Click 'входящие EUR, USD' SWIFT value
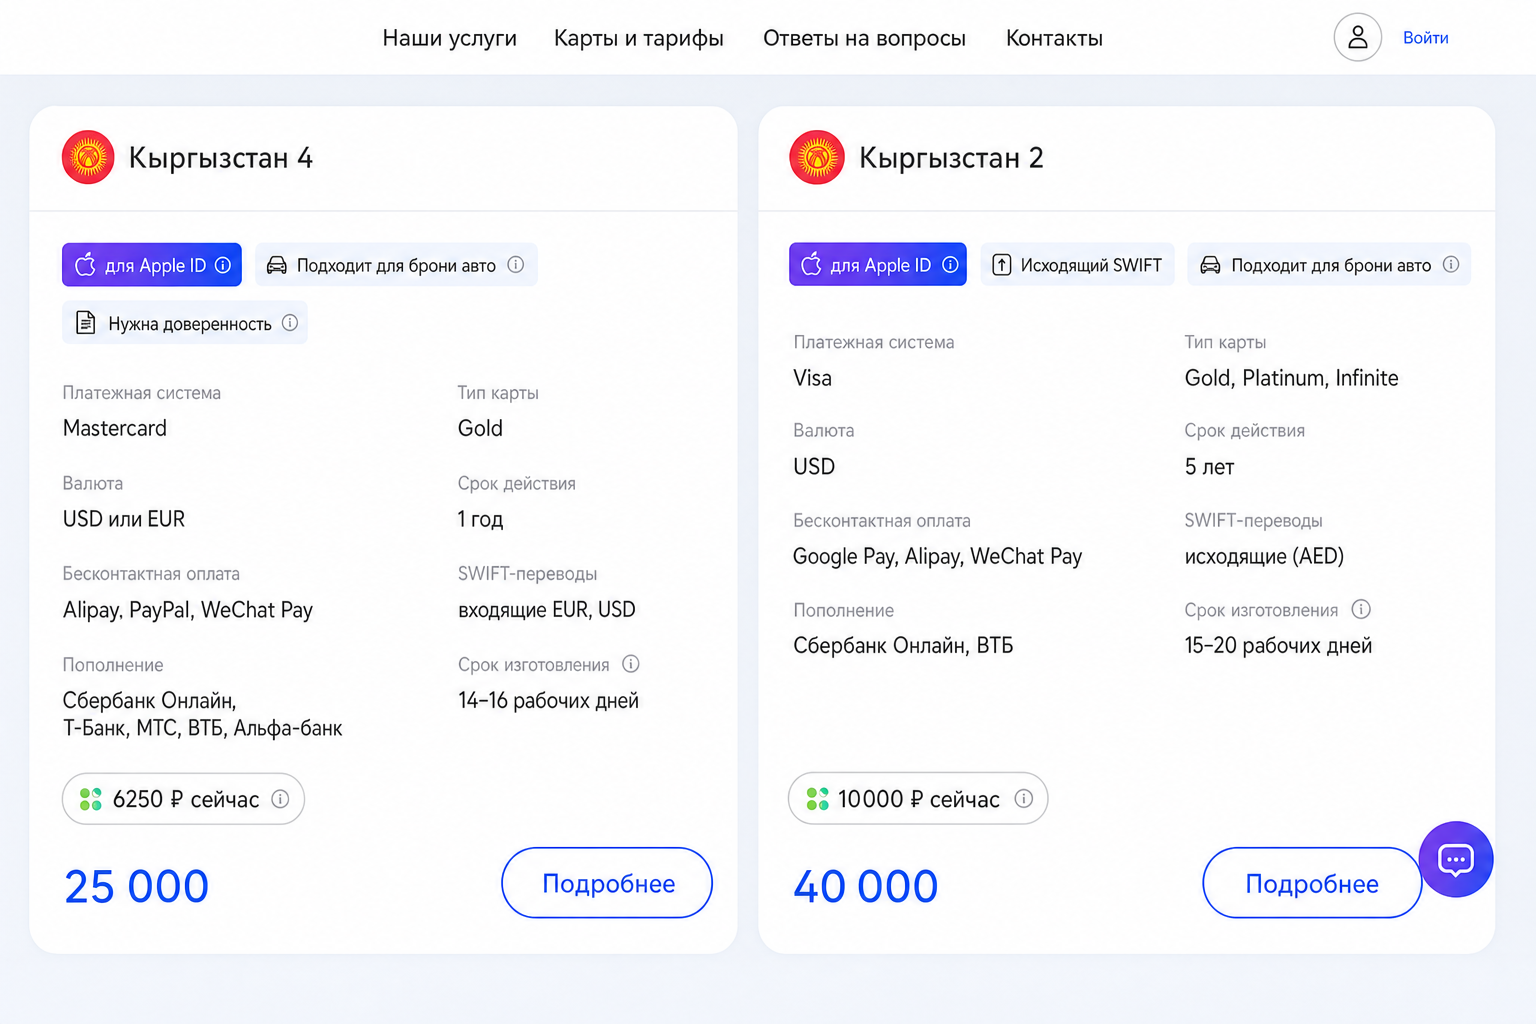1536x1024 pixels. 547,610
